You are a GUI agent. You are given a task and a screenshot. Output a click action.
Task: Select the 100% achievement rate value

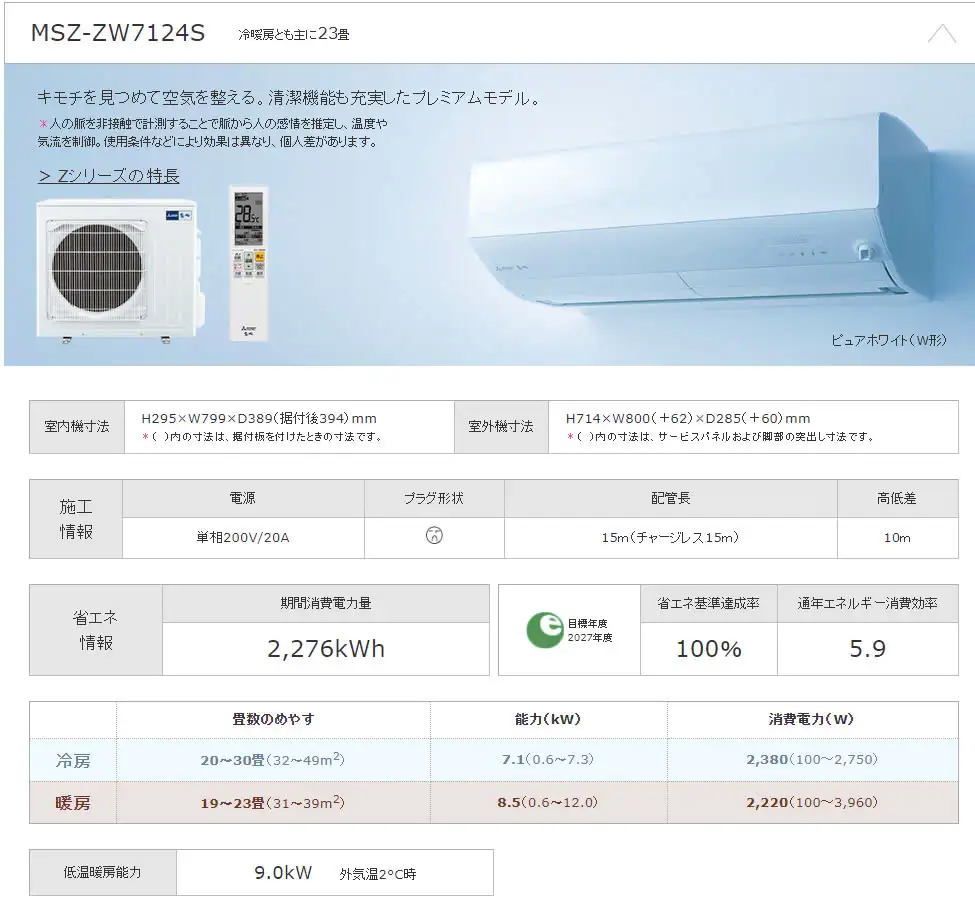(x=709, y=649)
